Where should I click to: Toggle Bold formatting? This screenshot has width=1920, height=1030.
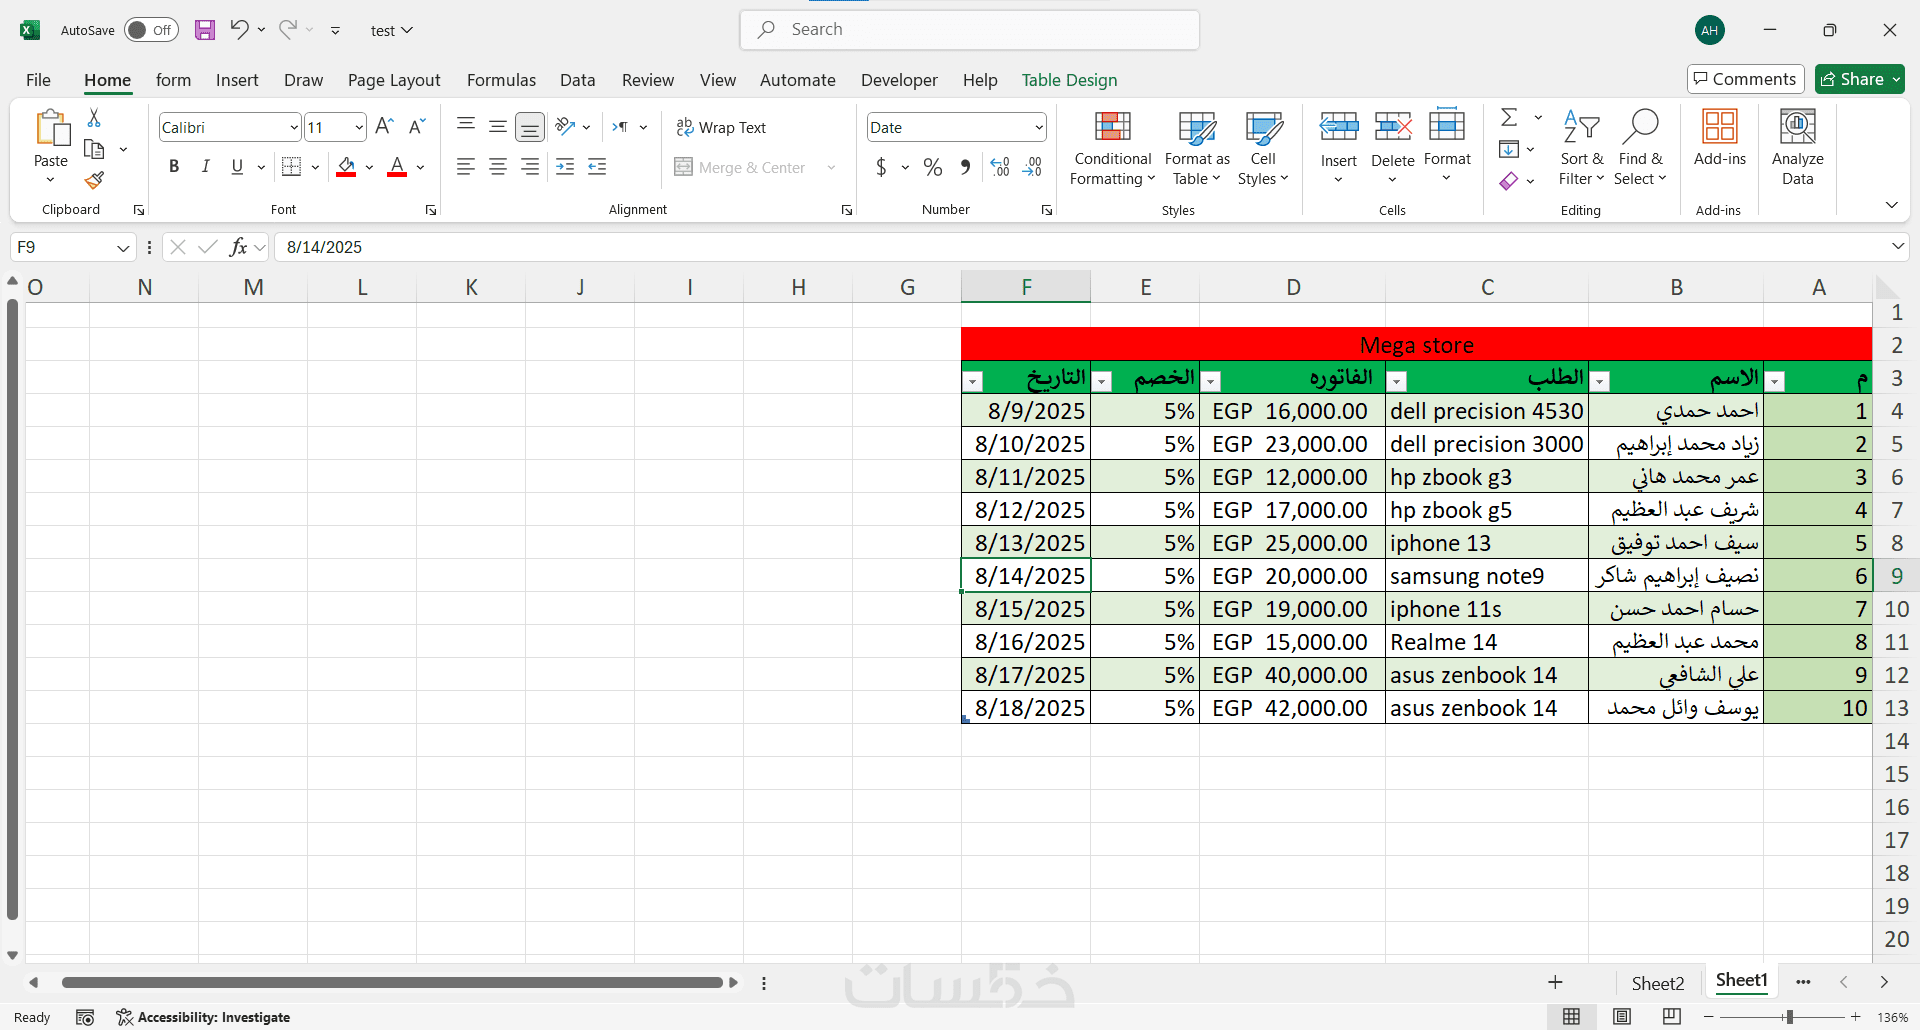click(174, 167)
